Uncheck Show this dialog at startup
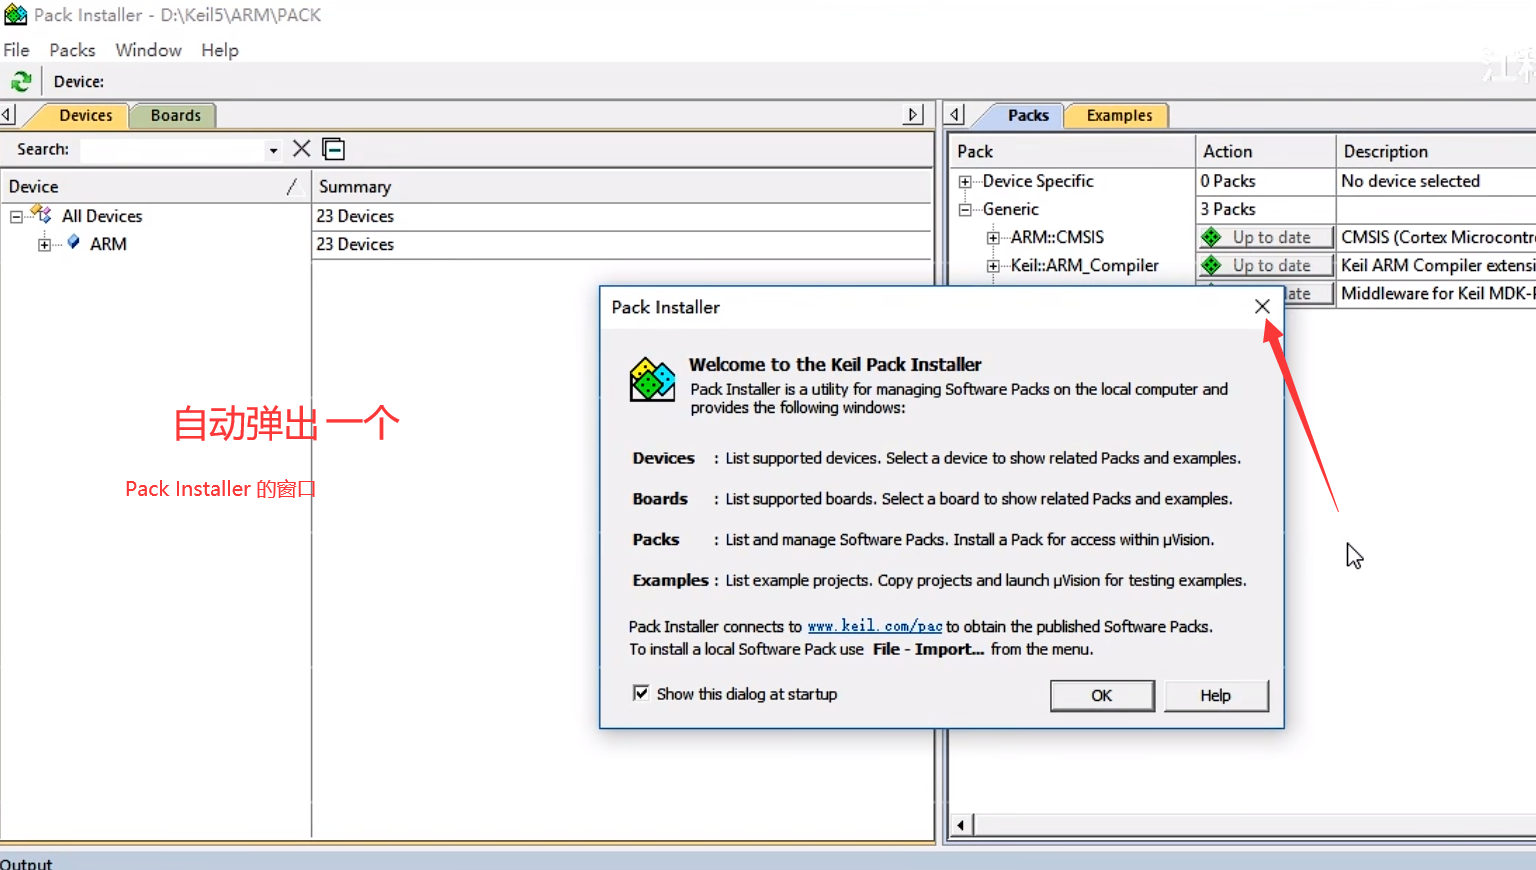Screen dimensions: 1536x870 coord(641,693)
